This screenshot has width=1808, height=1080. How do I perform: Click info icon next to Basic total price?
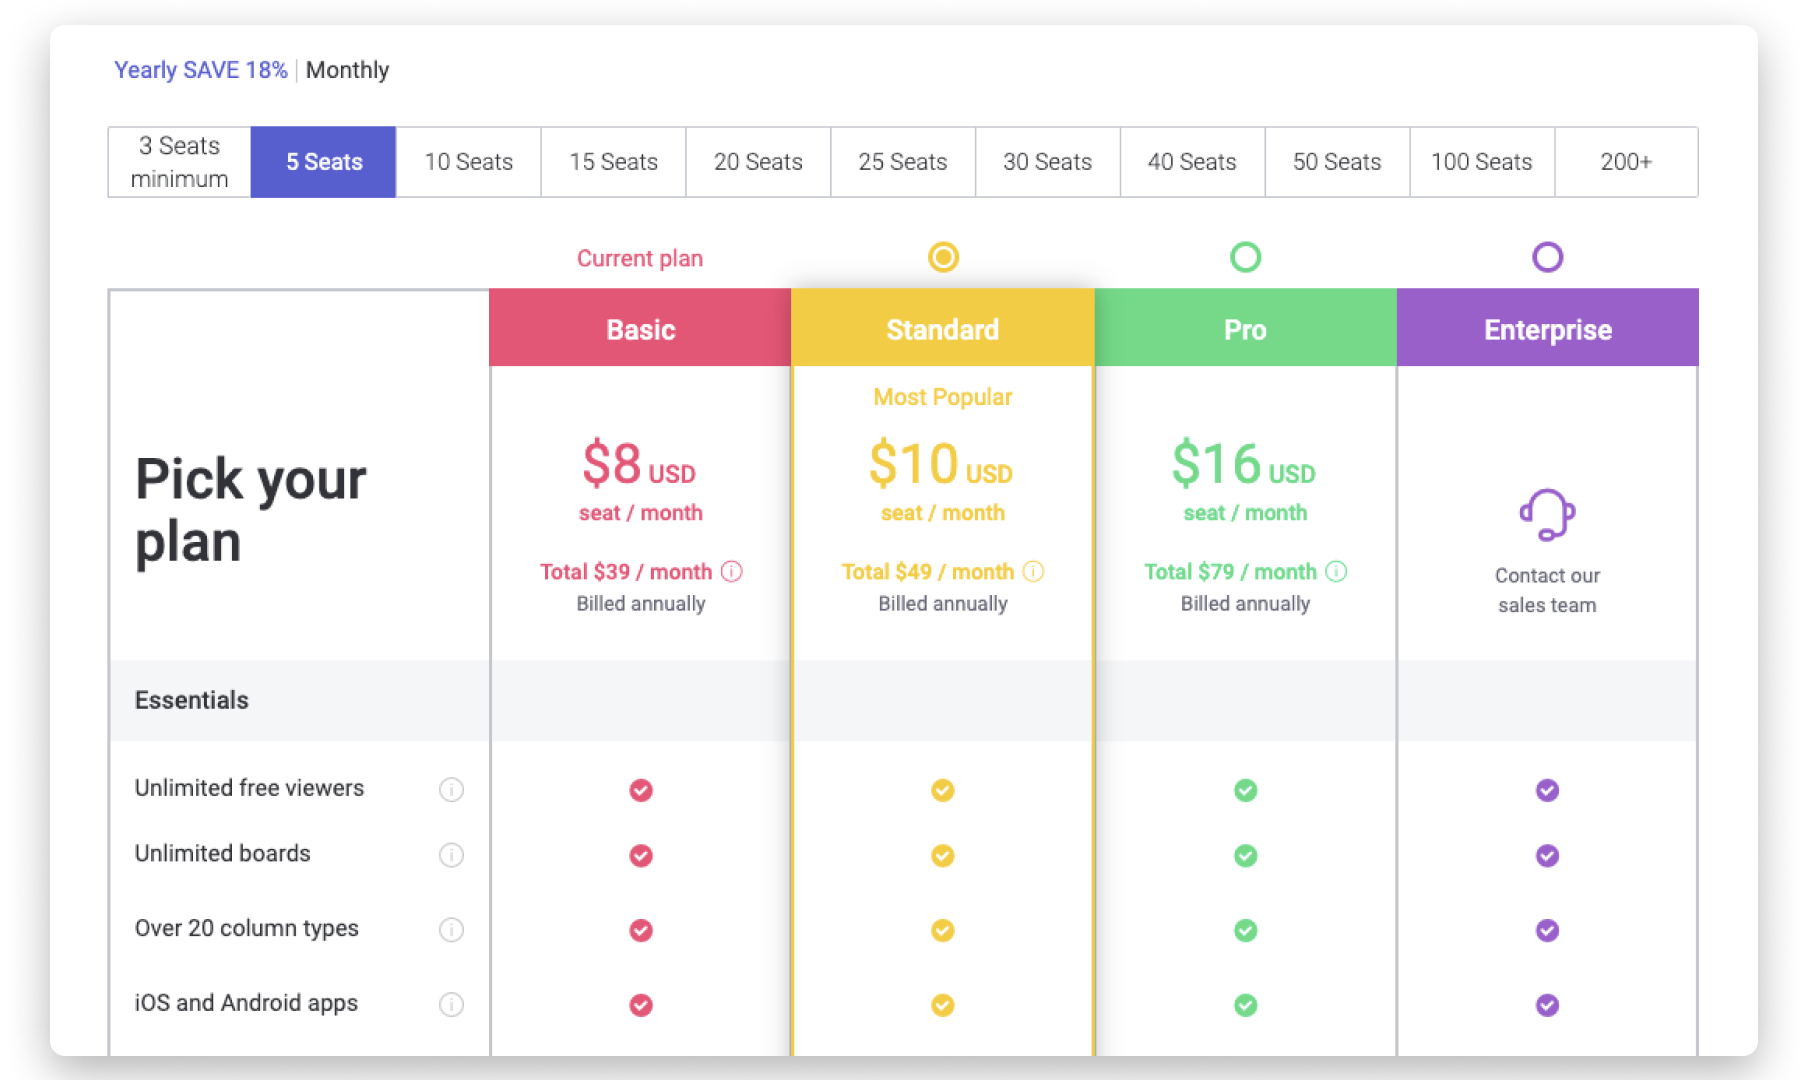[x=732, y=571]
